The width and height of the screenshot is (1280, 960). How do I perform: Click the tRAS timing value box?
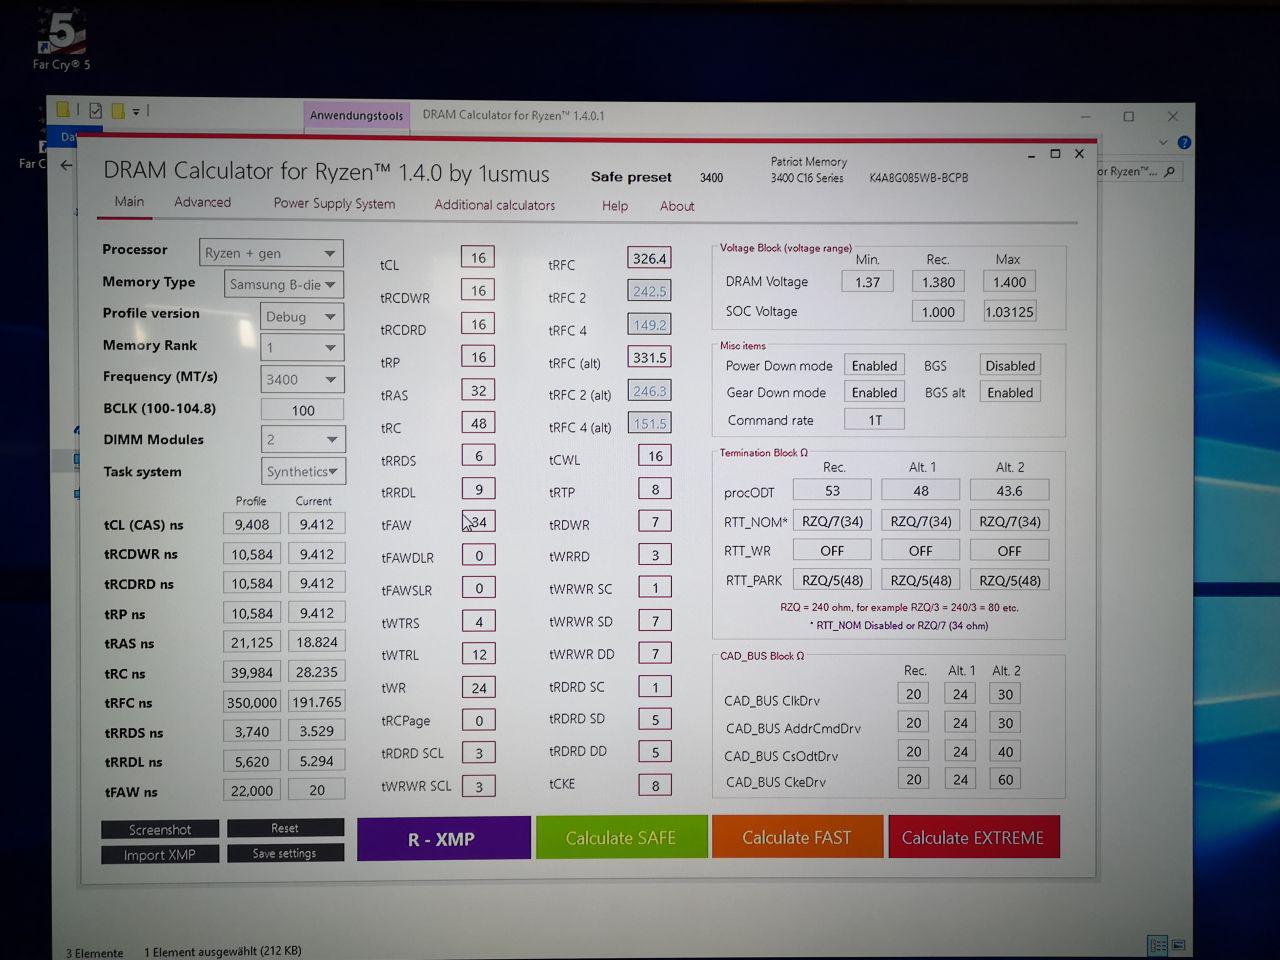478,390
